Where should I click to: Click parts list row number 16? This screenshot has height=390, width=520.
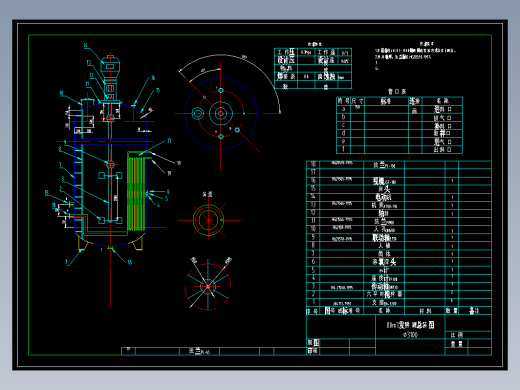(399, 181)
